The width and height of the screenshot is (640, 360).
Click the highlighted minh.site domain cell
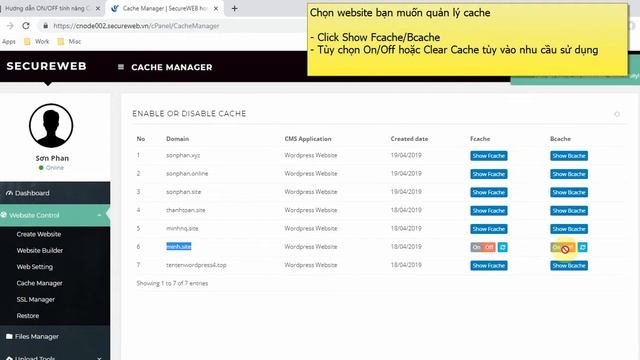pos(179,247)
